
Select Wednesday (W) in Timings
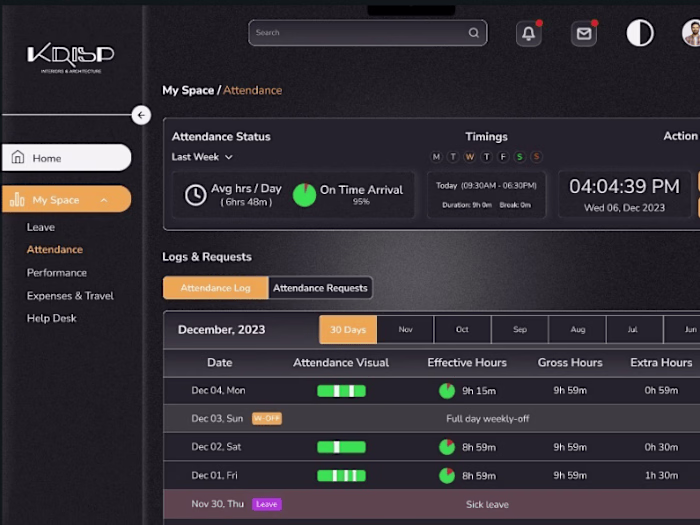(x=469, y=157)
